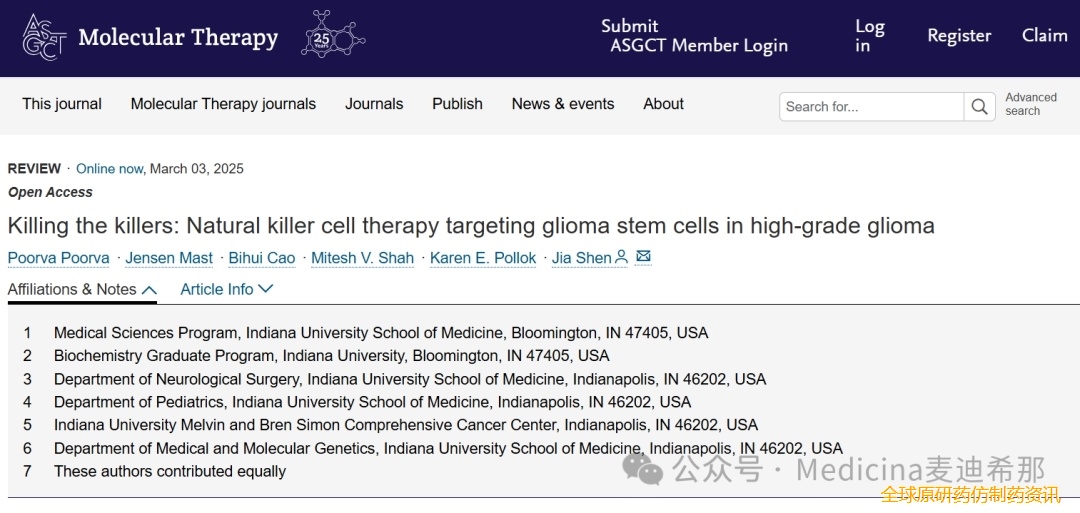Expand the Article Info section
The width and height of the screenshot is (1080, 513).
[227, 290]
